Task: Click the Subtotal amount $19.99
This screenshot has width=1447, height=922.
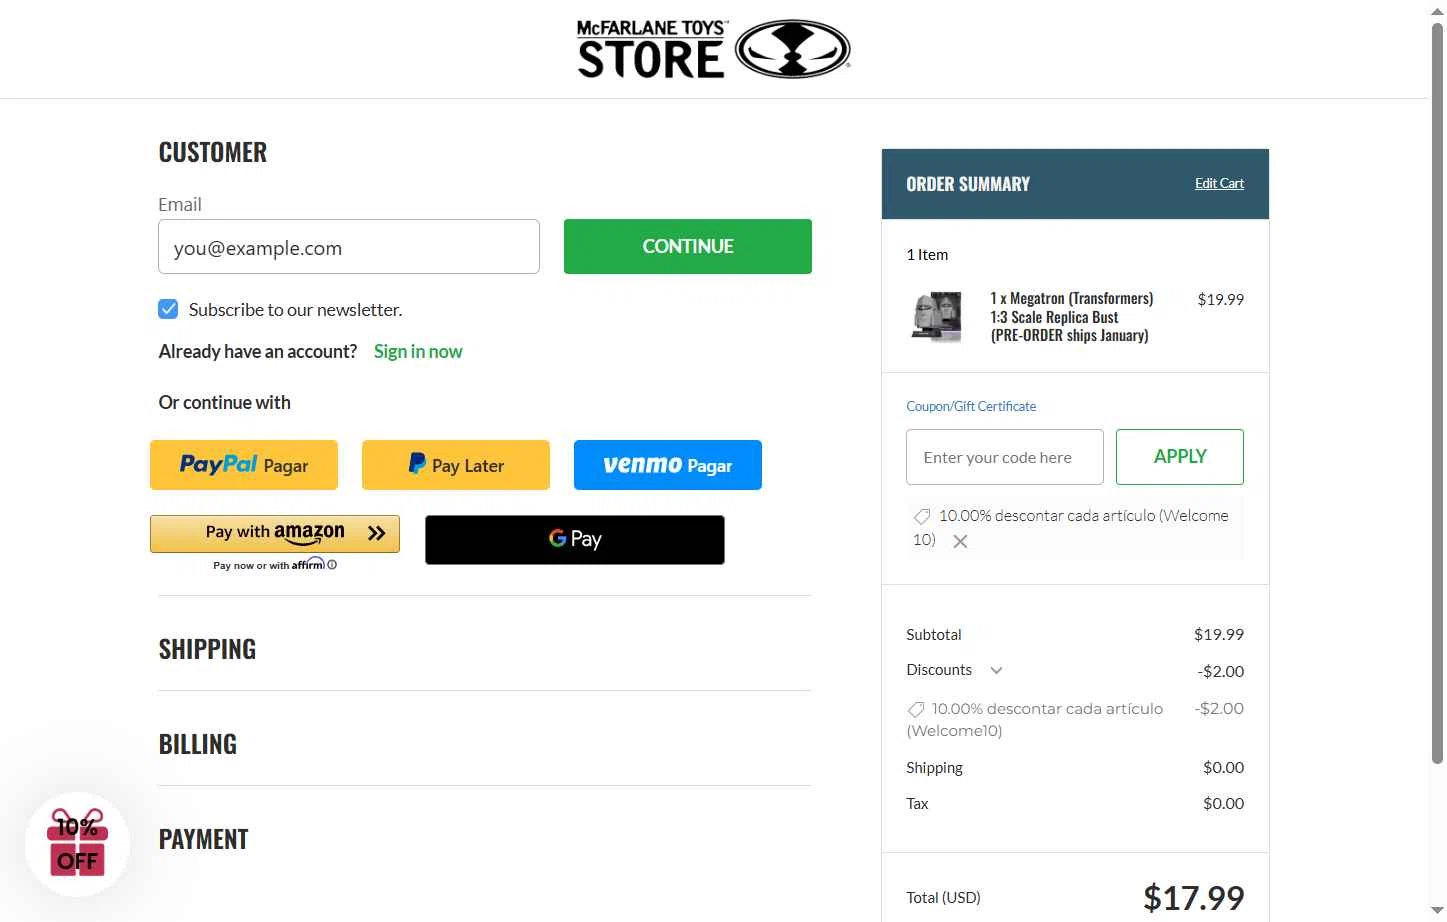Action: [x=1219, y=634]
